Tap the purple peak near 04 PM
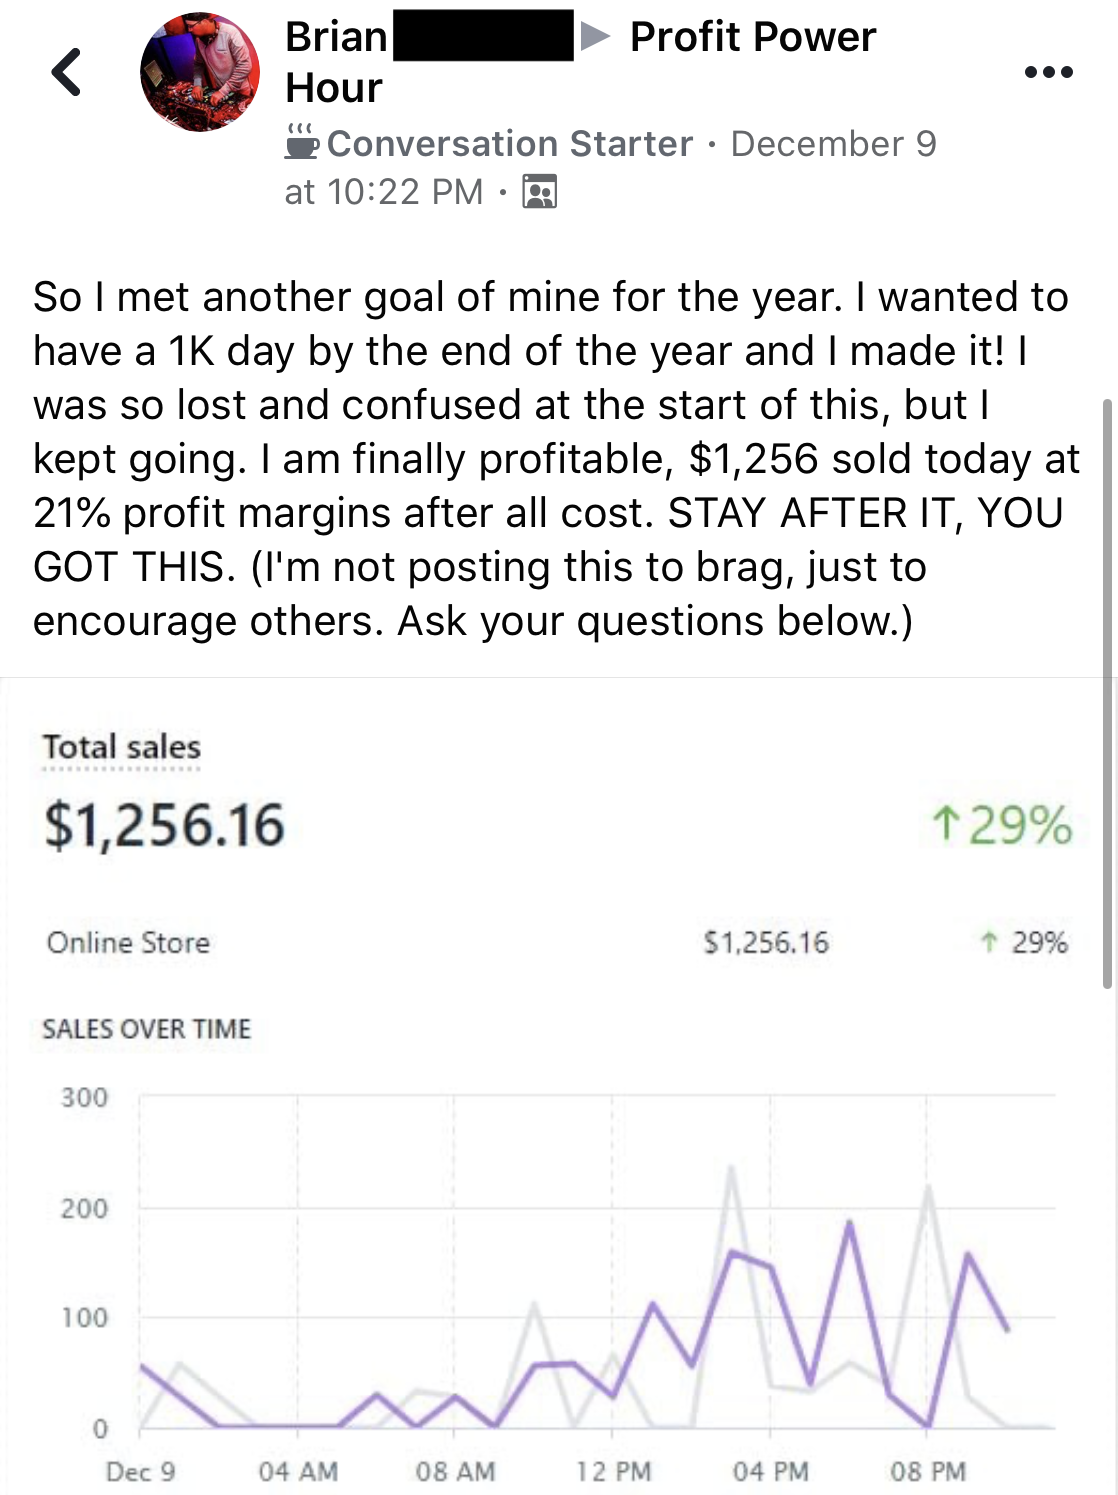Image resolution: width=1118 pixels, height=1495 pixels. pos(733,1251)
